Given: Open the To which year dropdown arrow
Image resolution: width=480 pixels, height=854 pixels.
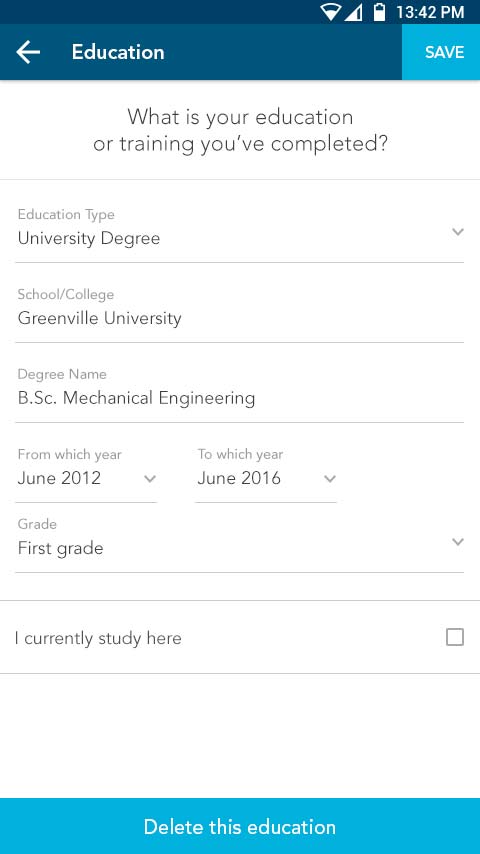Looking at the screenshot, I should click(x=330, y=479).
